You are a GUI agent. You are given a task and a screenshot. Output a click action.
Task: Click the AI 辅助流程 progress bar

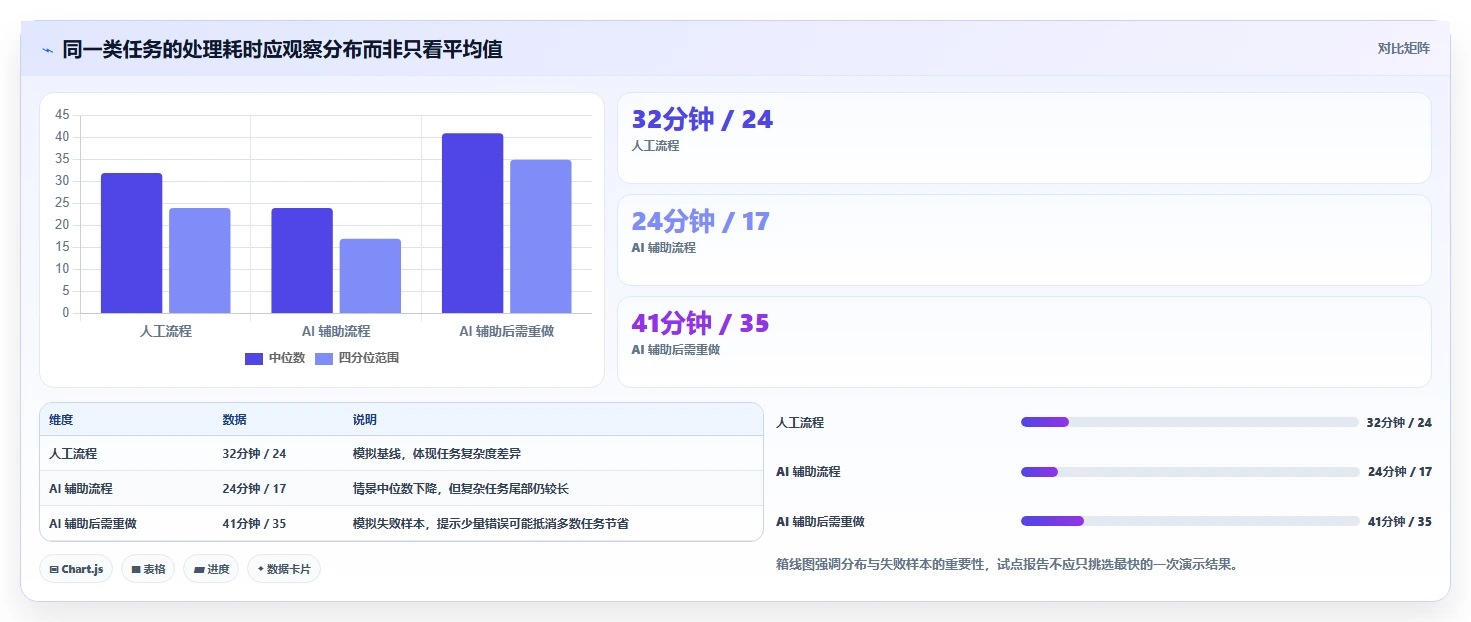[x=1189, y=472]
